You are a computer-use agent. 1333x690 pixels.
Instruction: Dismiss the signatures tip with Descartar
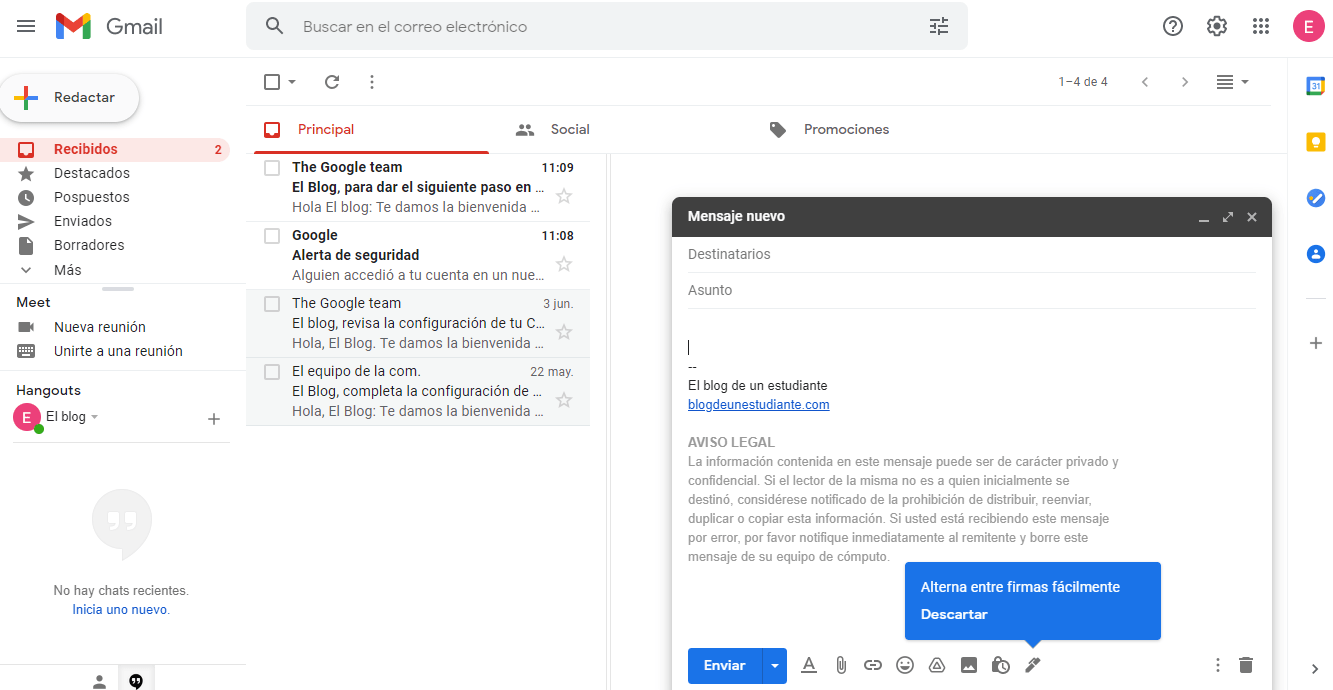point(953,614)
